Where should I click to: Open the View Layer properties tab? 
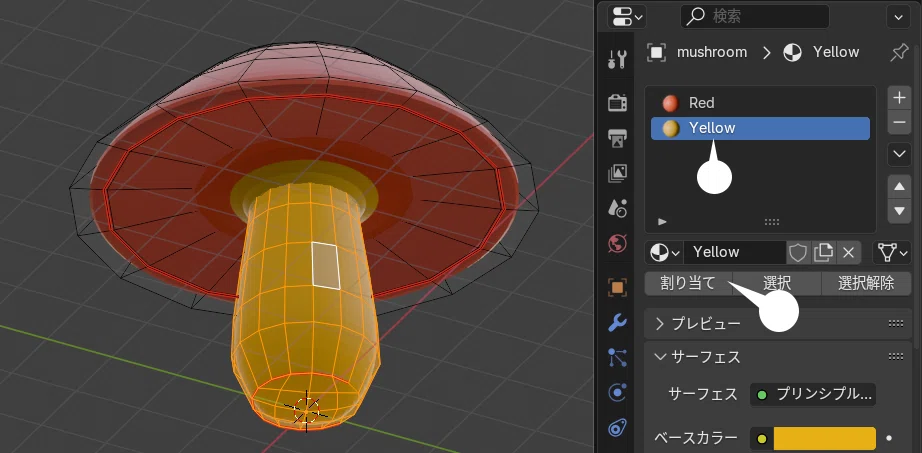(x=617, y=173)
